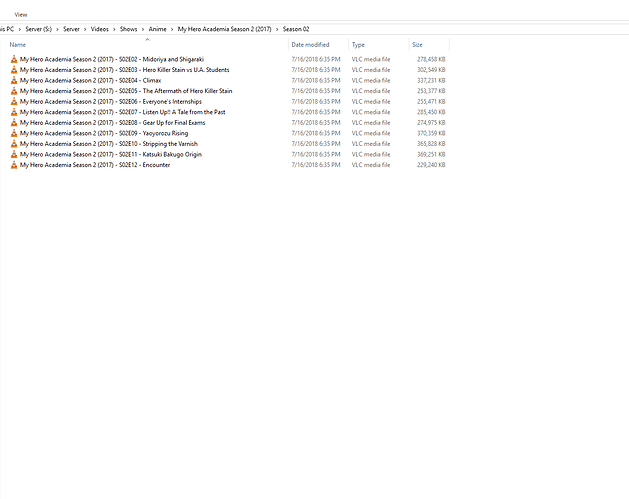Go to Server folder in address bar

pos(71,29)
